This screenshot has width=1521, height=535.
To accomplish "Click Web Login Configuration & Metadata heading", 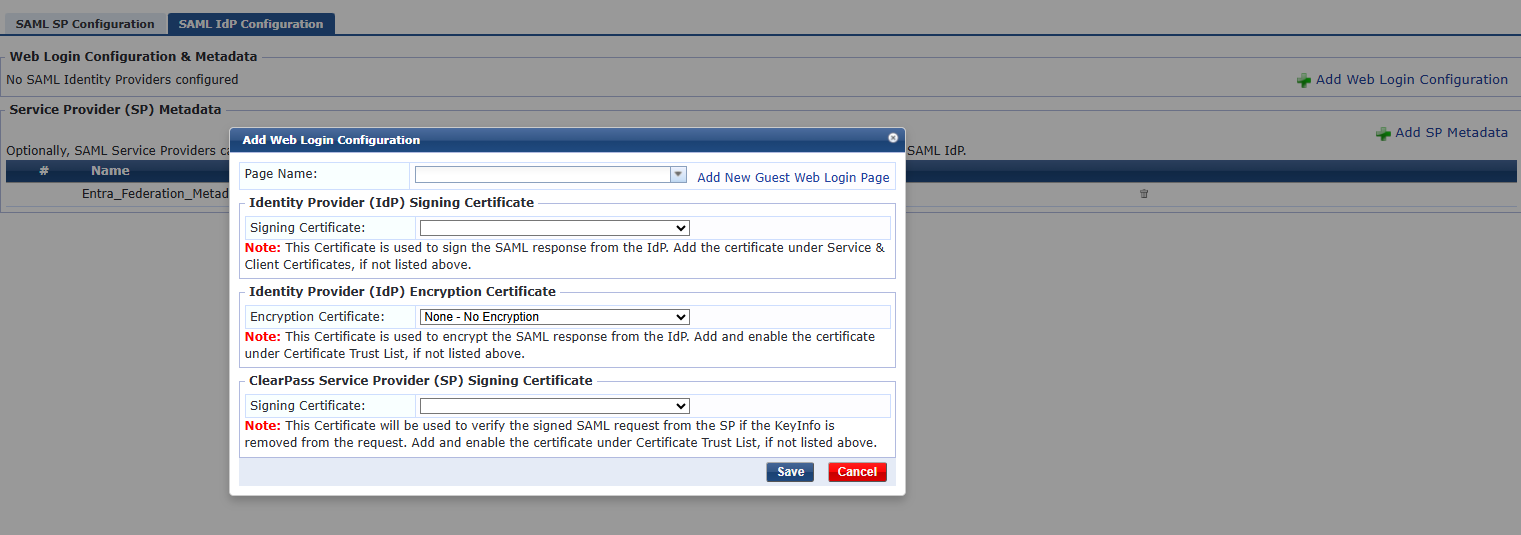I will [133, 57].
